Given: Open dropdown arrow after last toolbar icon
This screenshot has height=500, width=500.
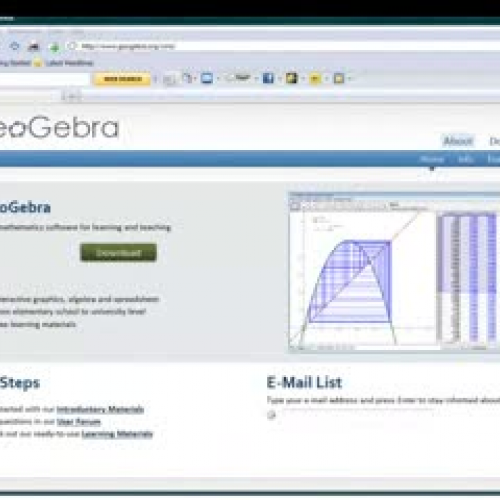Looking at the screenshot, I should tap(350, 79).
